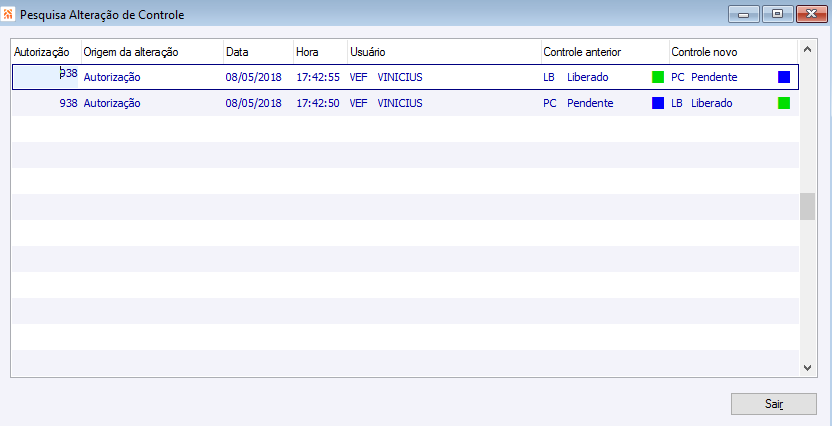Click the scrollbar up arrow
832x426 pixels.
pos(807,49)
